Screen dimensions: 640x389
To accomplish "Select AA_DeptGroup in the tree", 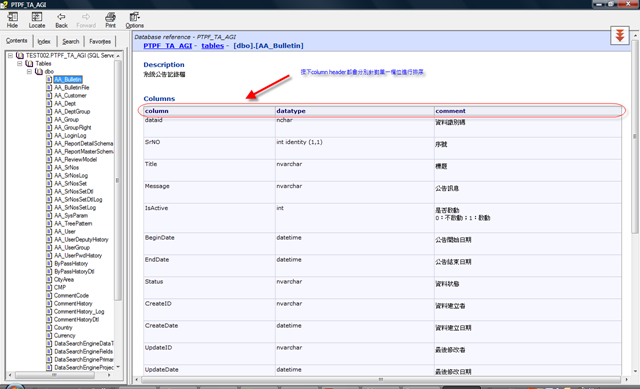I will [72, 111].
